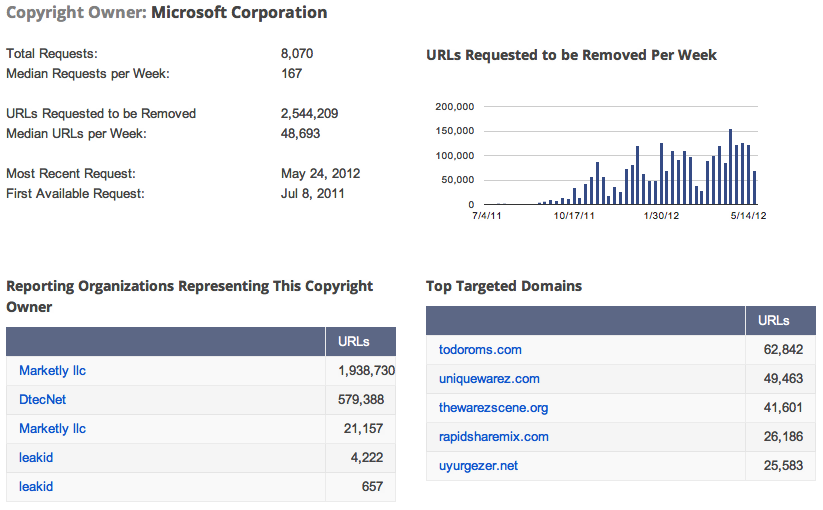Click the 5/14/12 date label on chart axis
The image size is (823, 510).
point(746,215)
